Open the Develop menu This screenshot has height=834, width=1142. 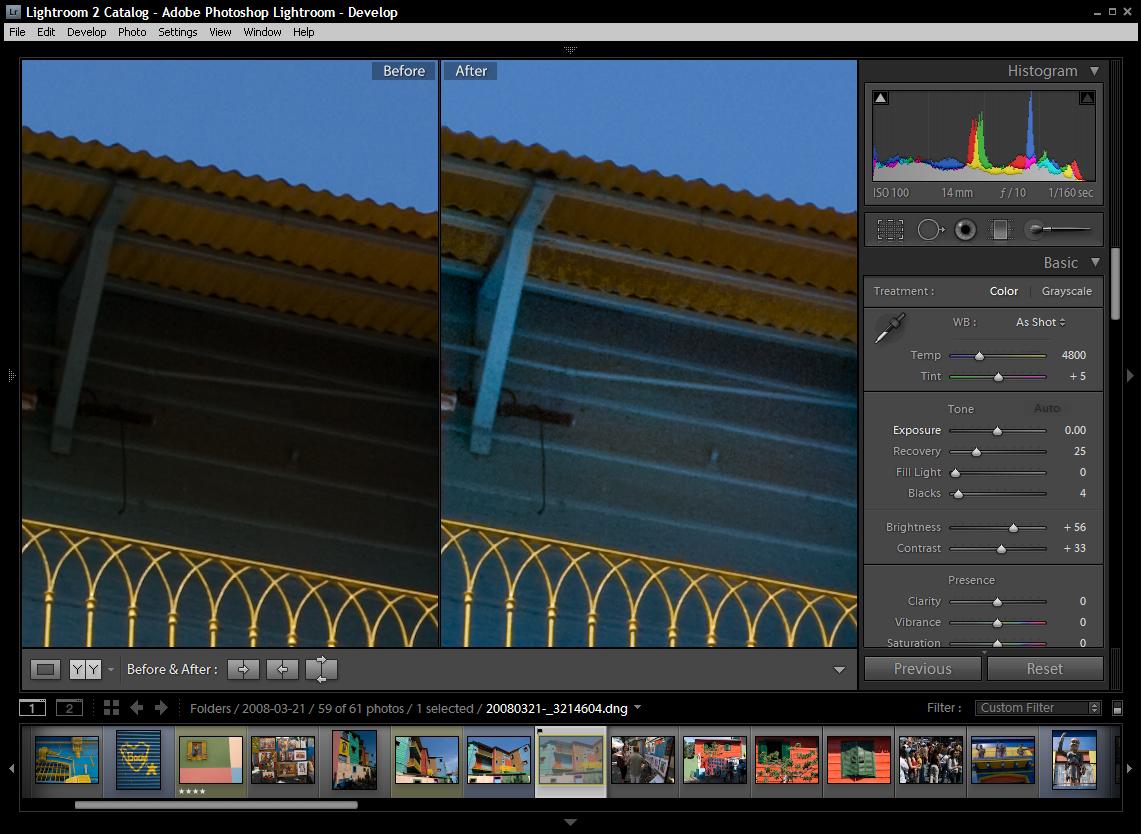(86, 32)
